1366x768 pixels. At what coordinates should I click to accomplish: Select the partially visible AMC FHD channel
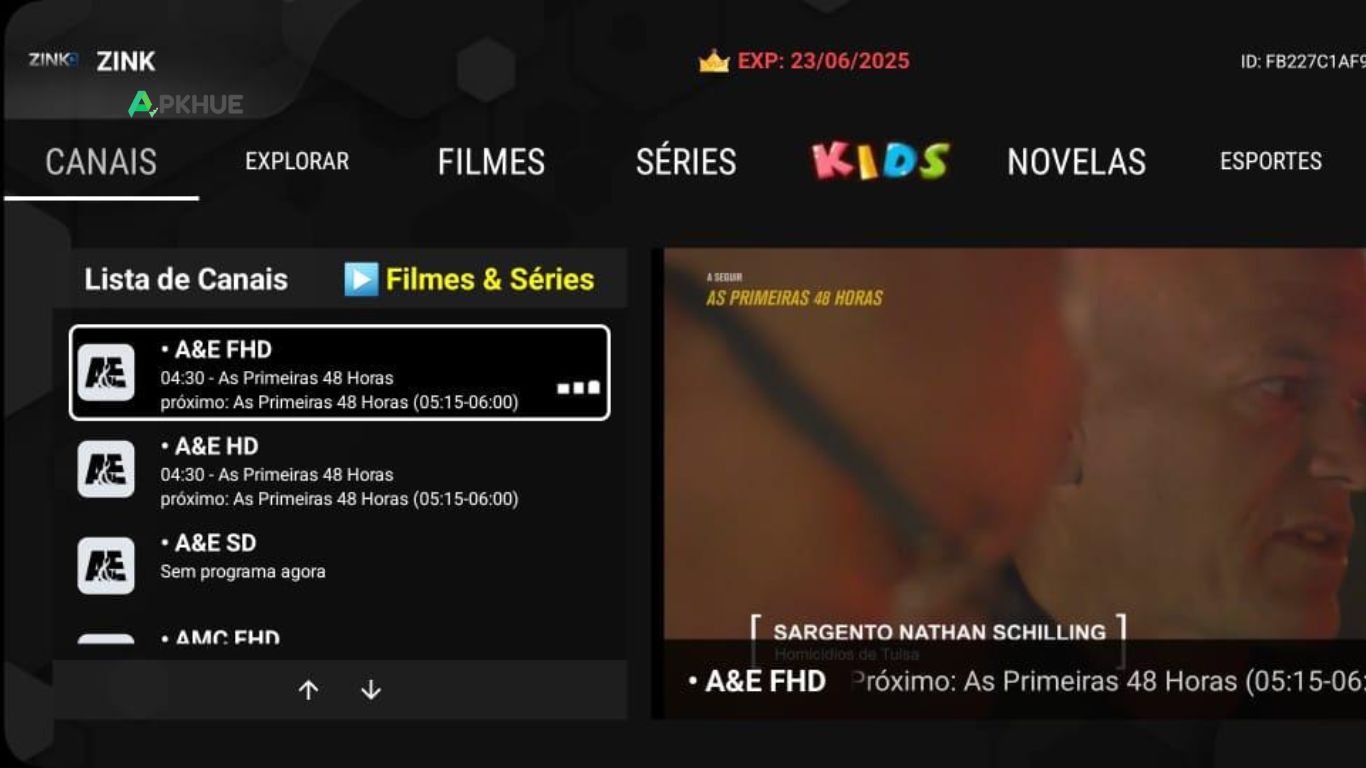tap(339, 637)
